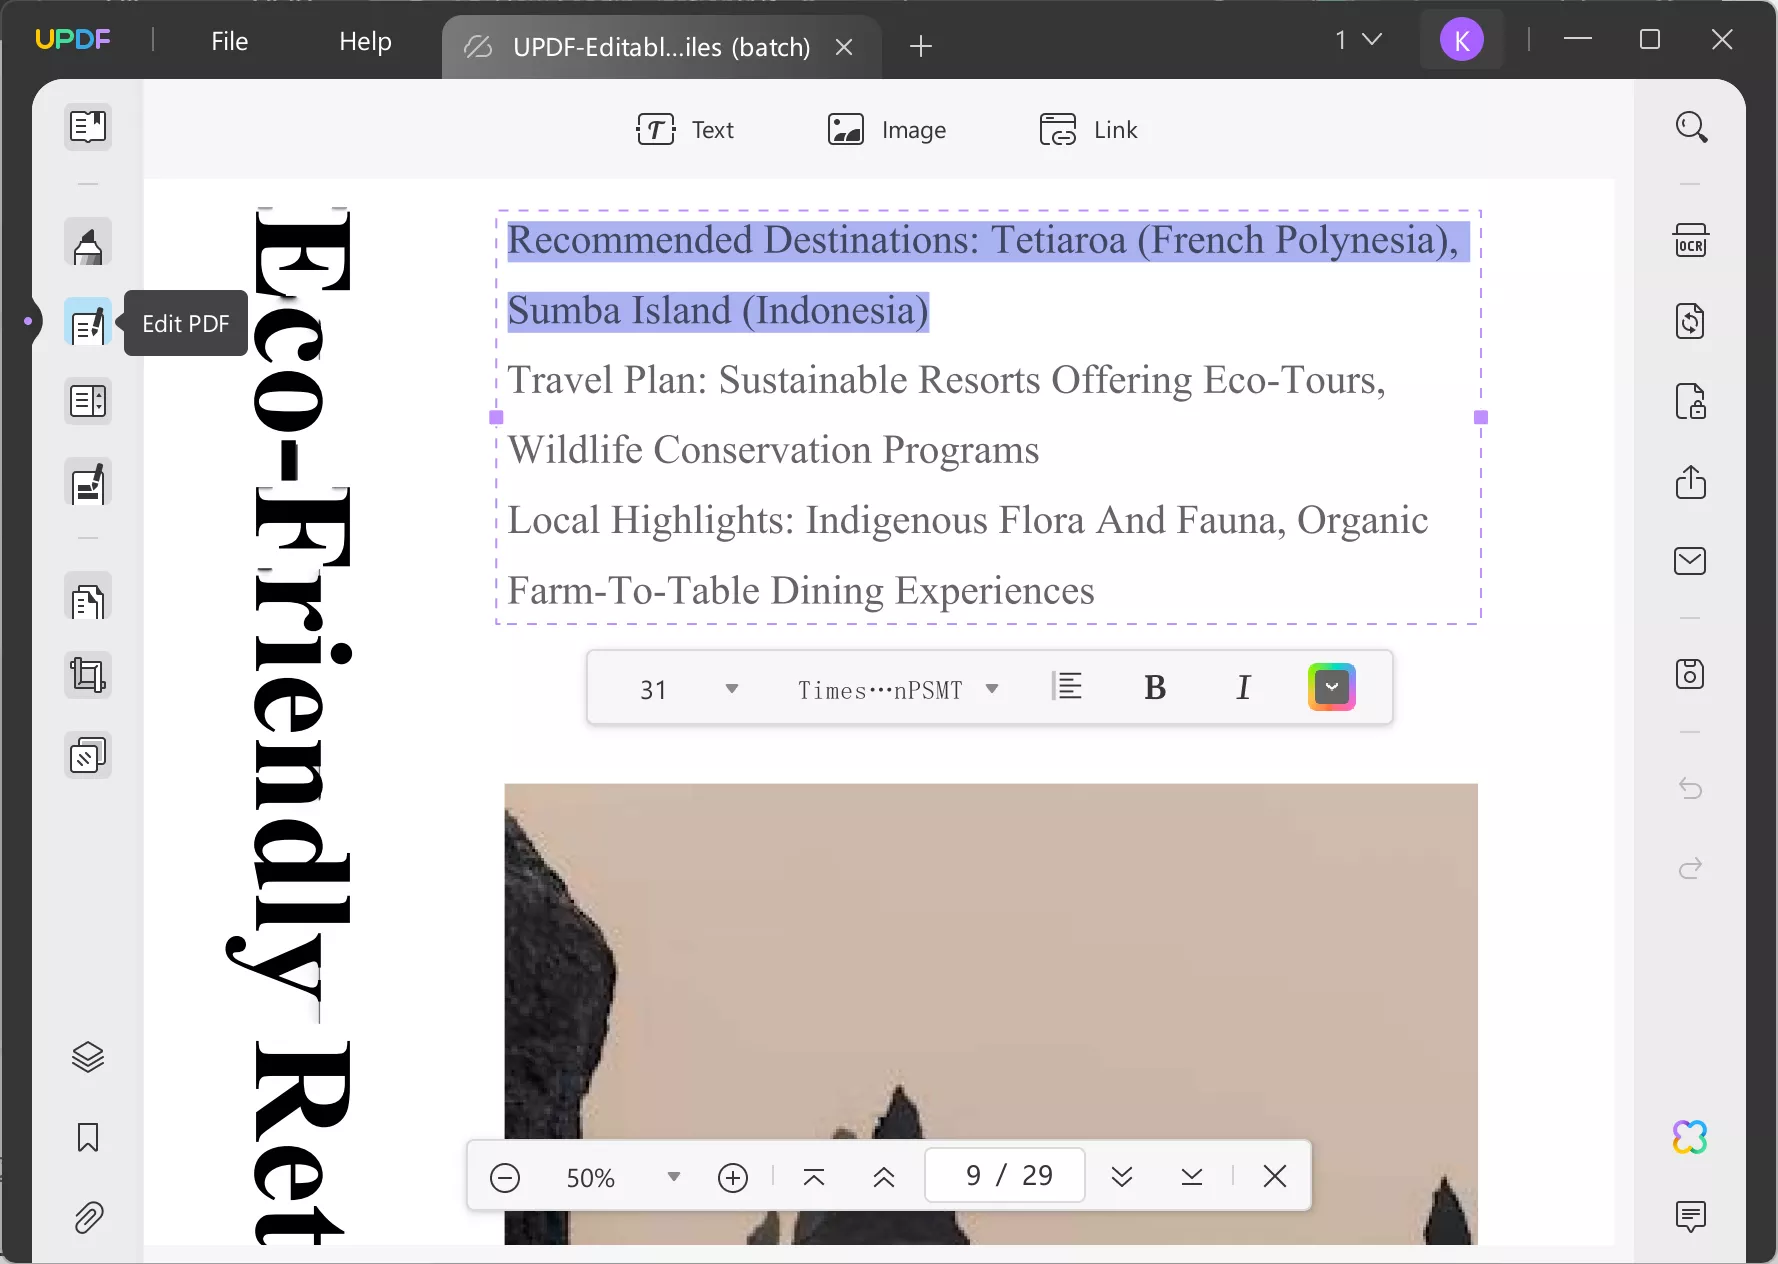This screenshot has height=1264, width=1778.
Task: Select the Crop pages tool
Action: (x=88, y=675)
